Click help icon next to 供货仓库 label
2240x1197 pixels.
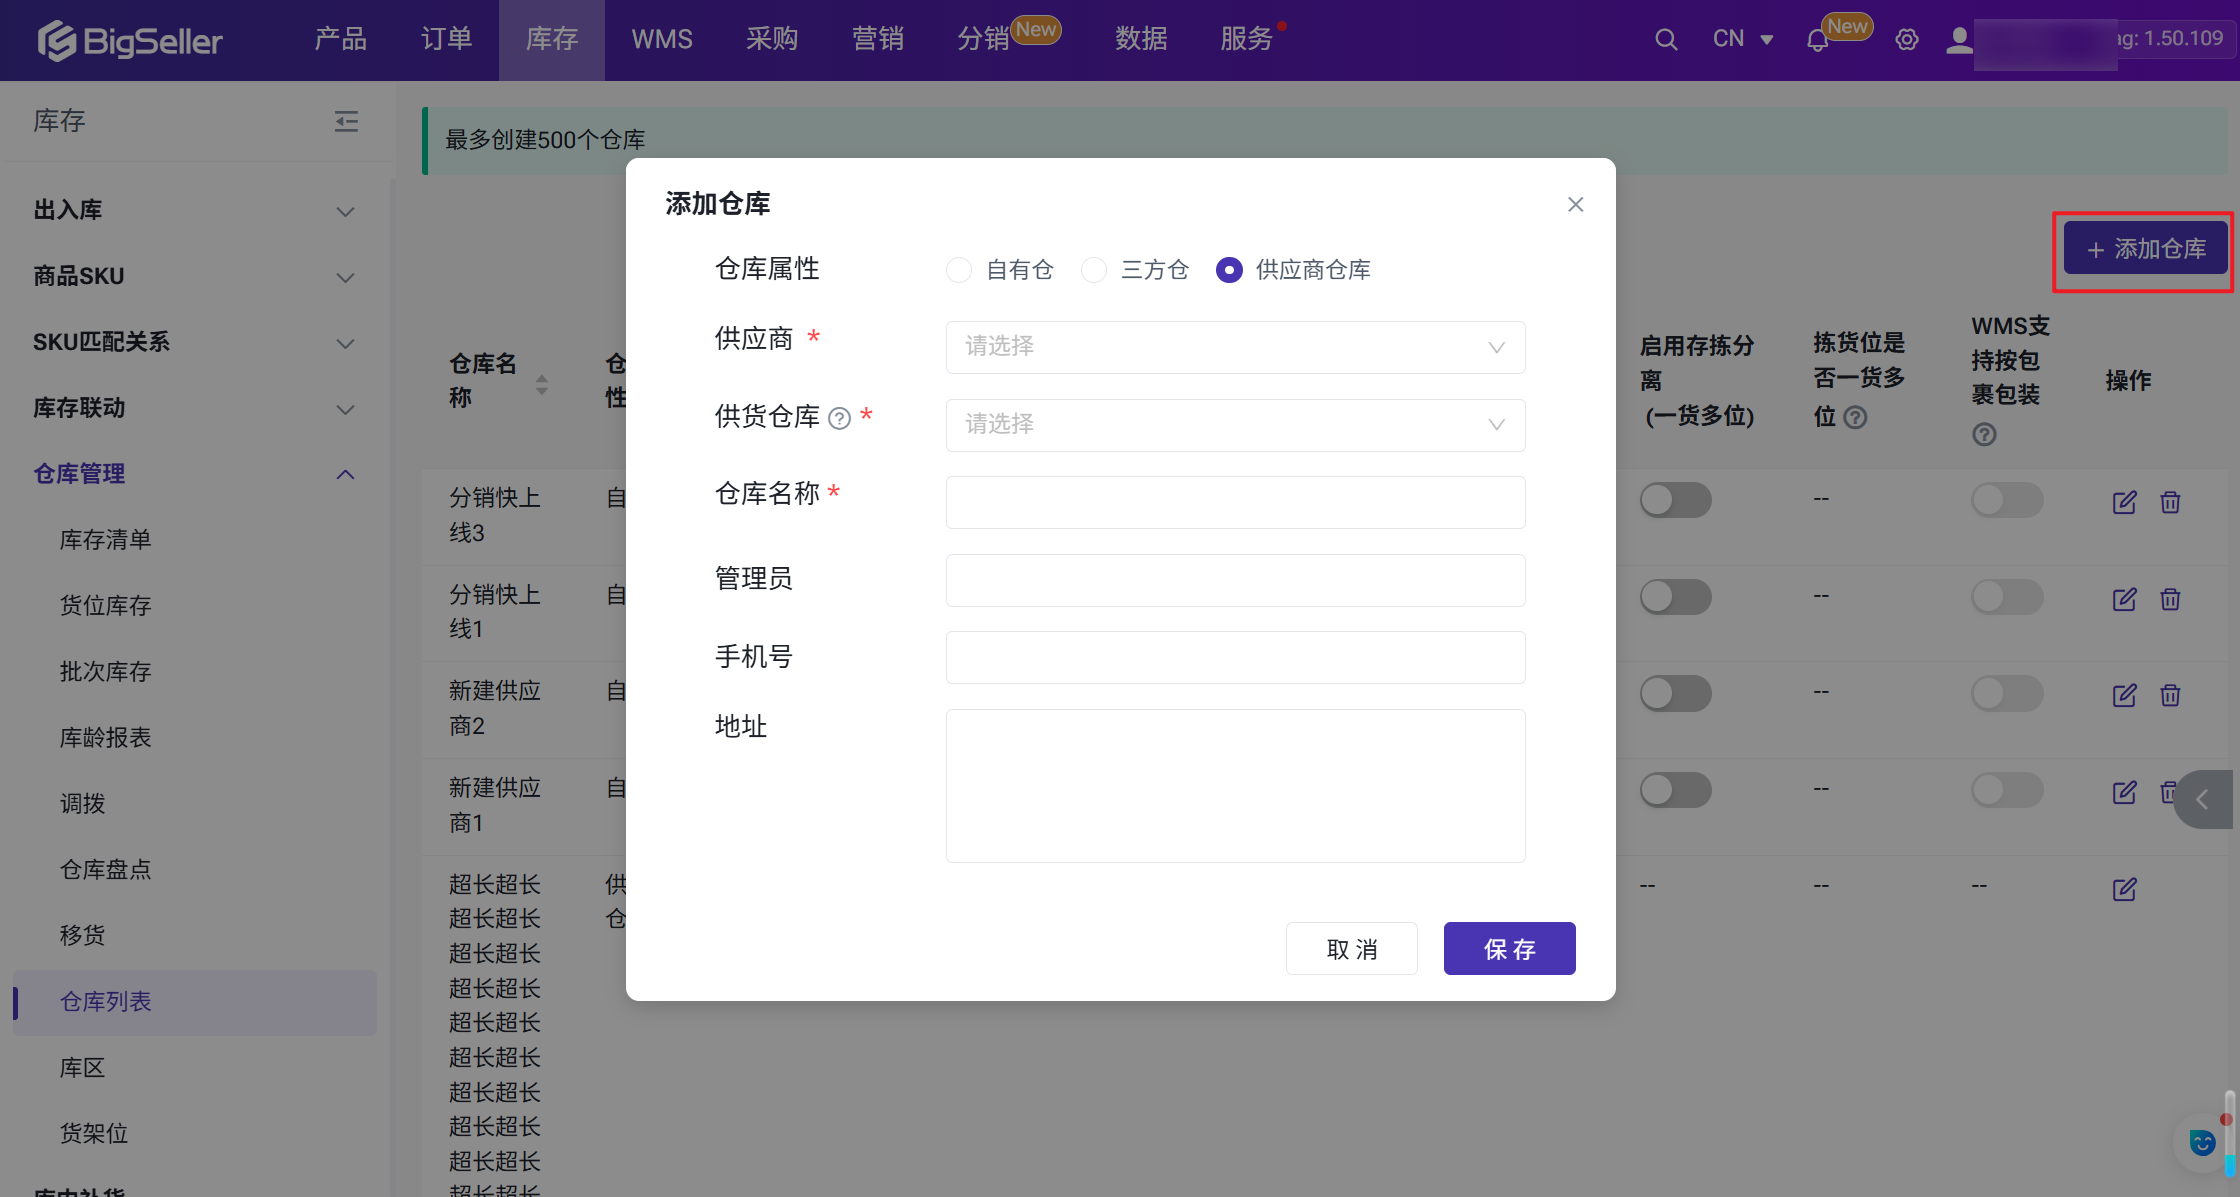click(x=840, y=418)
